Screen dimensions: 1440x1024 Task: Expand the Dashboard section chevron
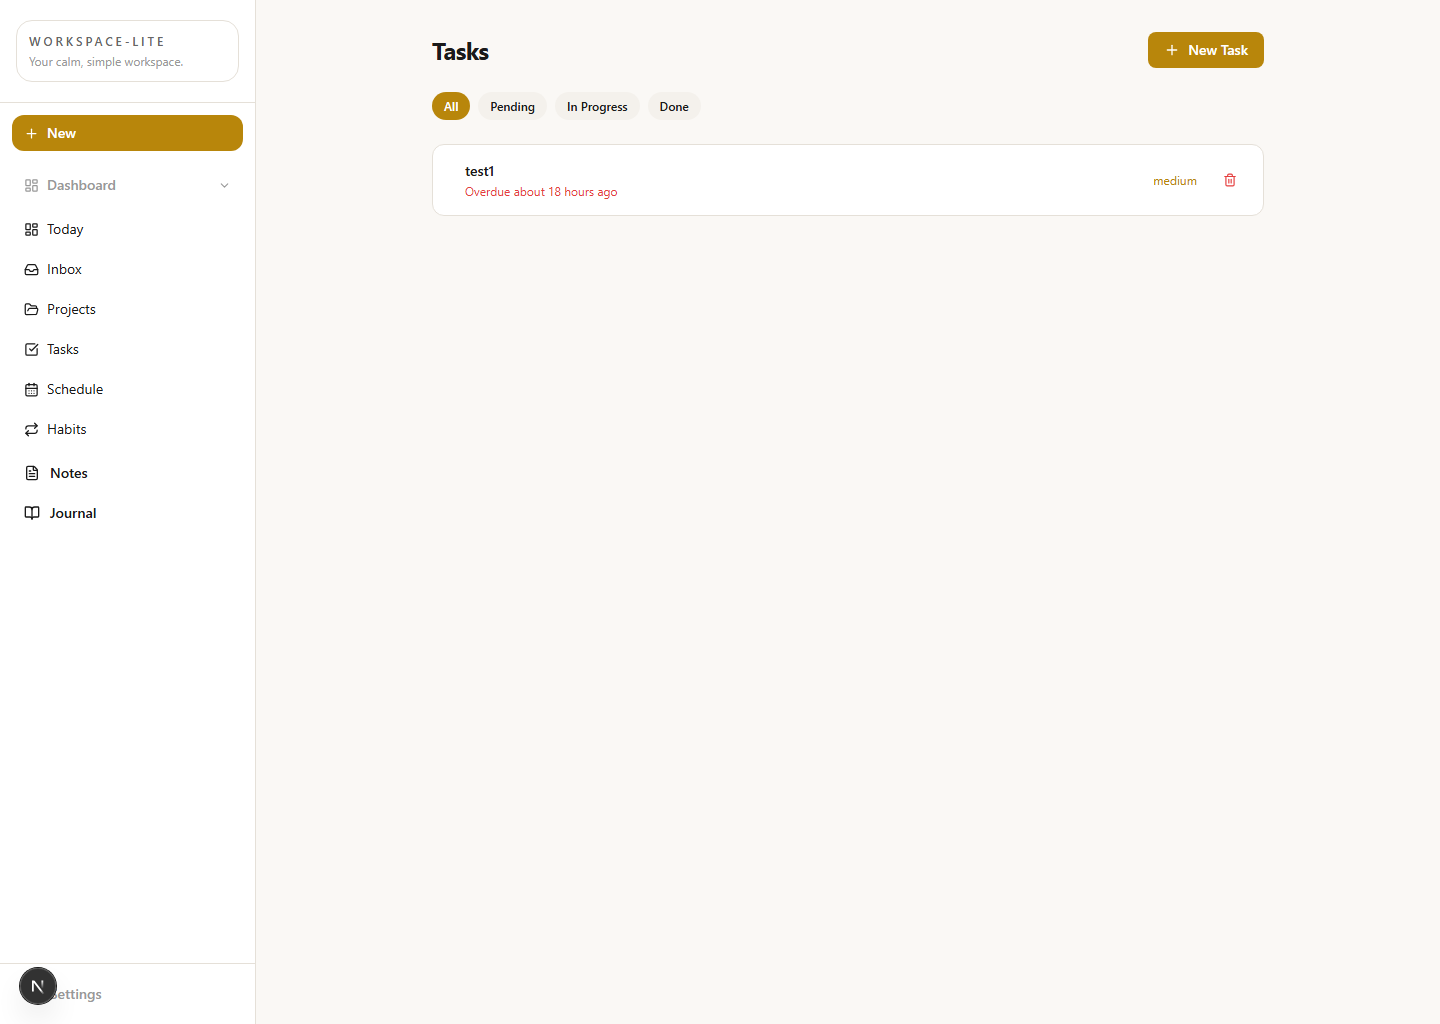pos(224,185)
